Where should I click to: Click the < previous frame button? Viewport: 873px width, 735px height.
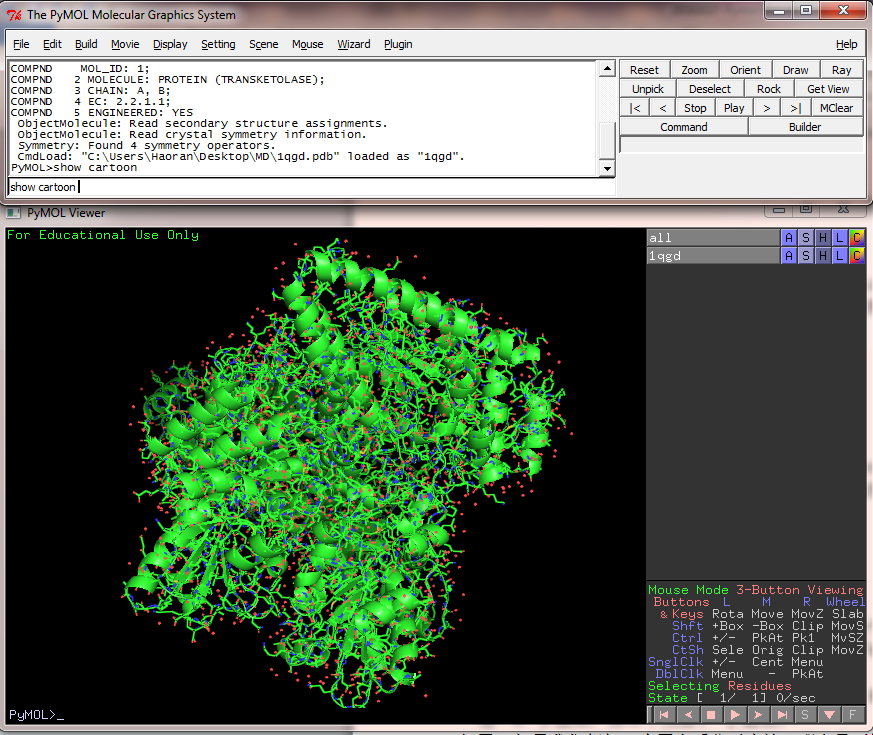663,107
